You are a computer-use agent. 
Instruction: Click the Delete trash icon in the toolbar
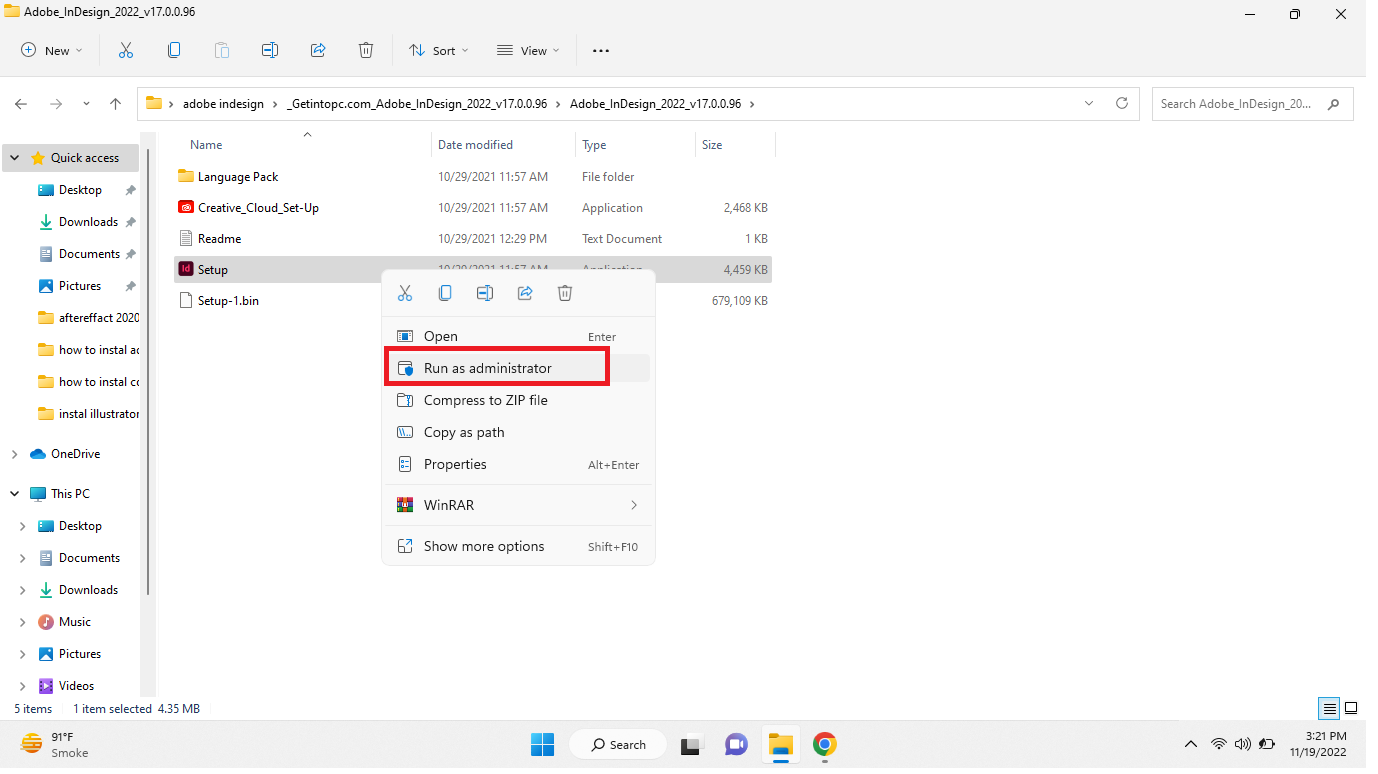(x=366, y=50)
